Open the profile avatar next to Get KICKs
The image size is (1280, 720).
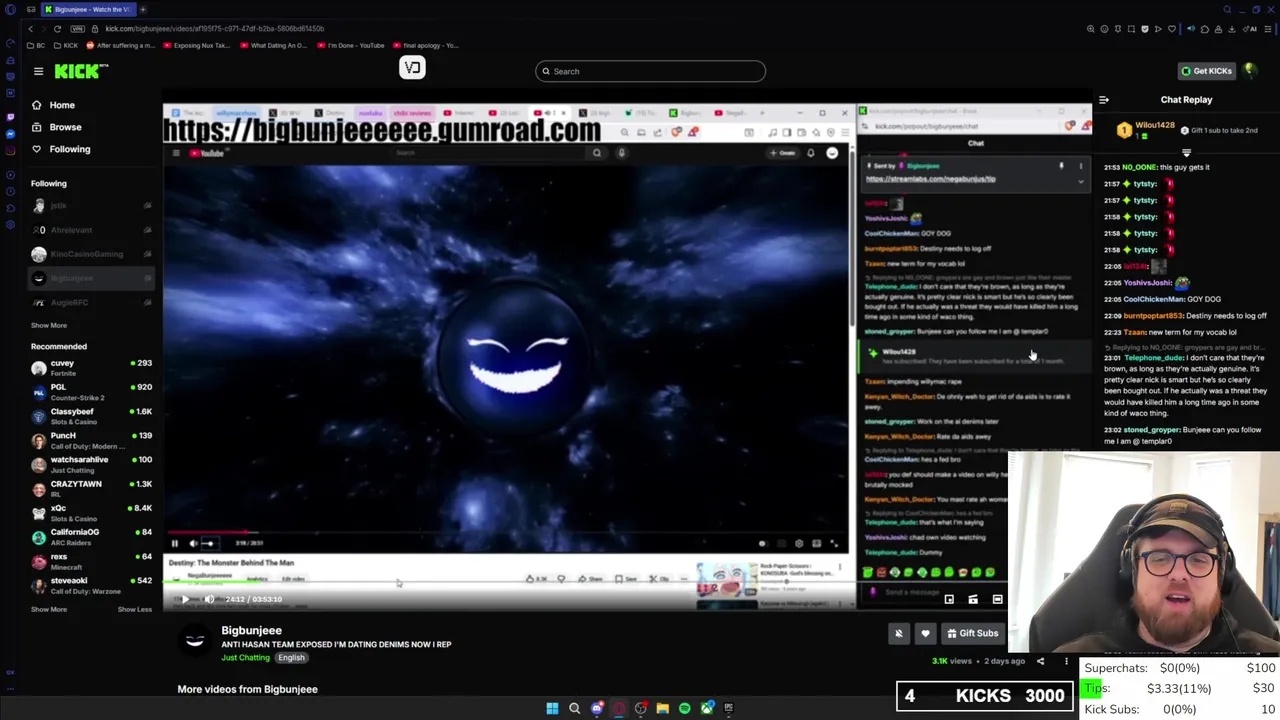click(x=1249, y=71)
